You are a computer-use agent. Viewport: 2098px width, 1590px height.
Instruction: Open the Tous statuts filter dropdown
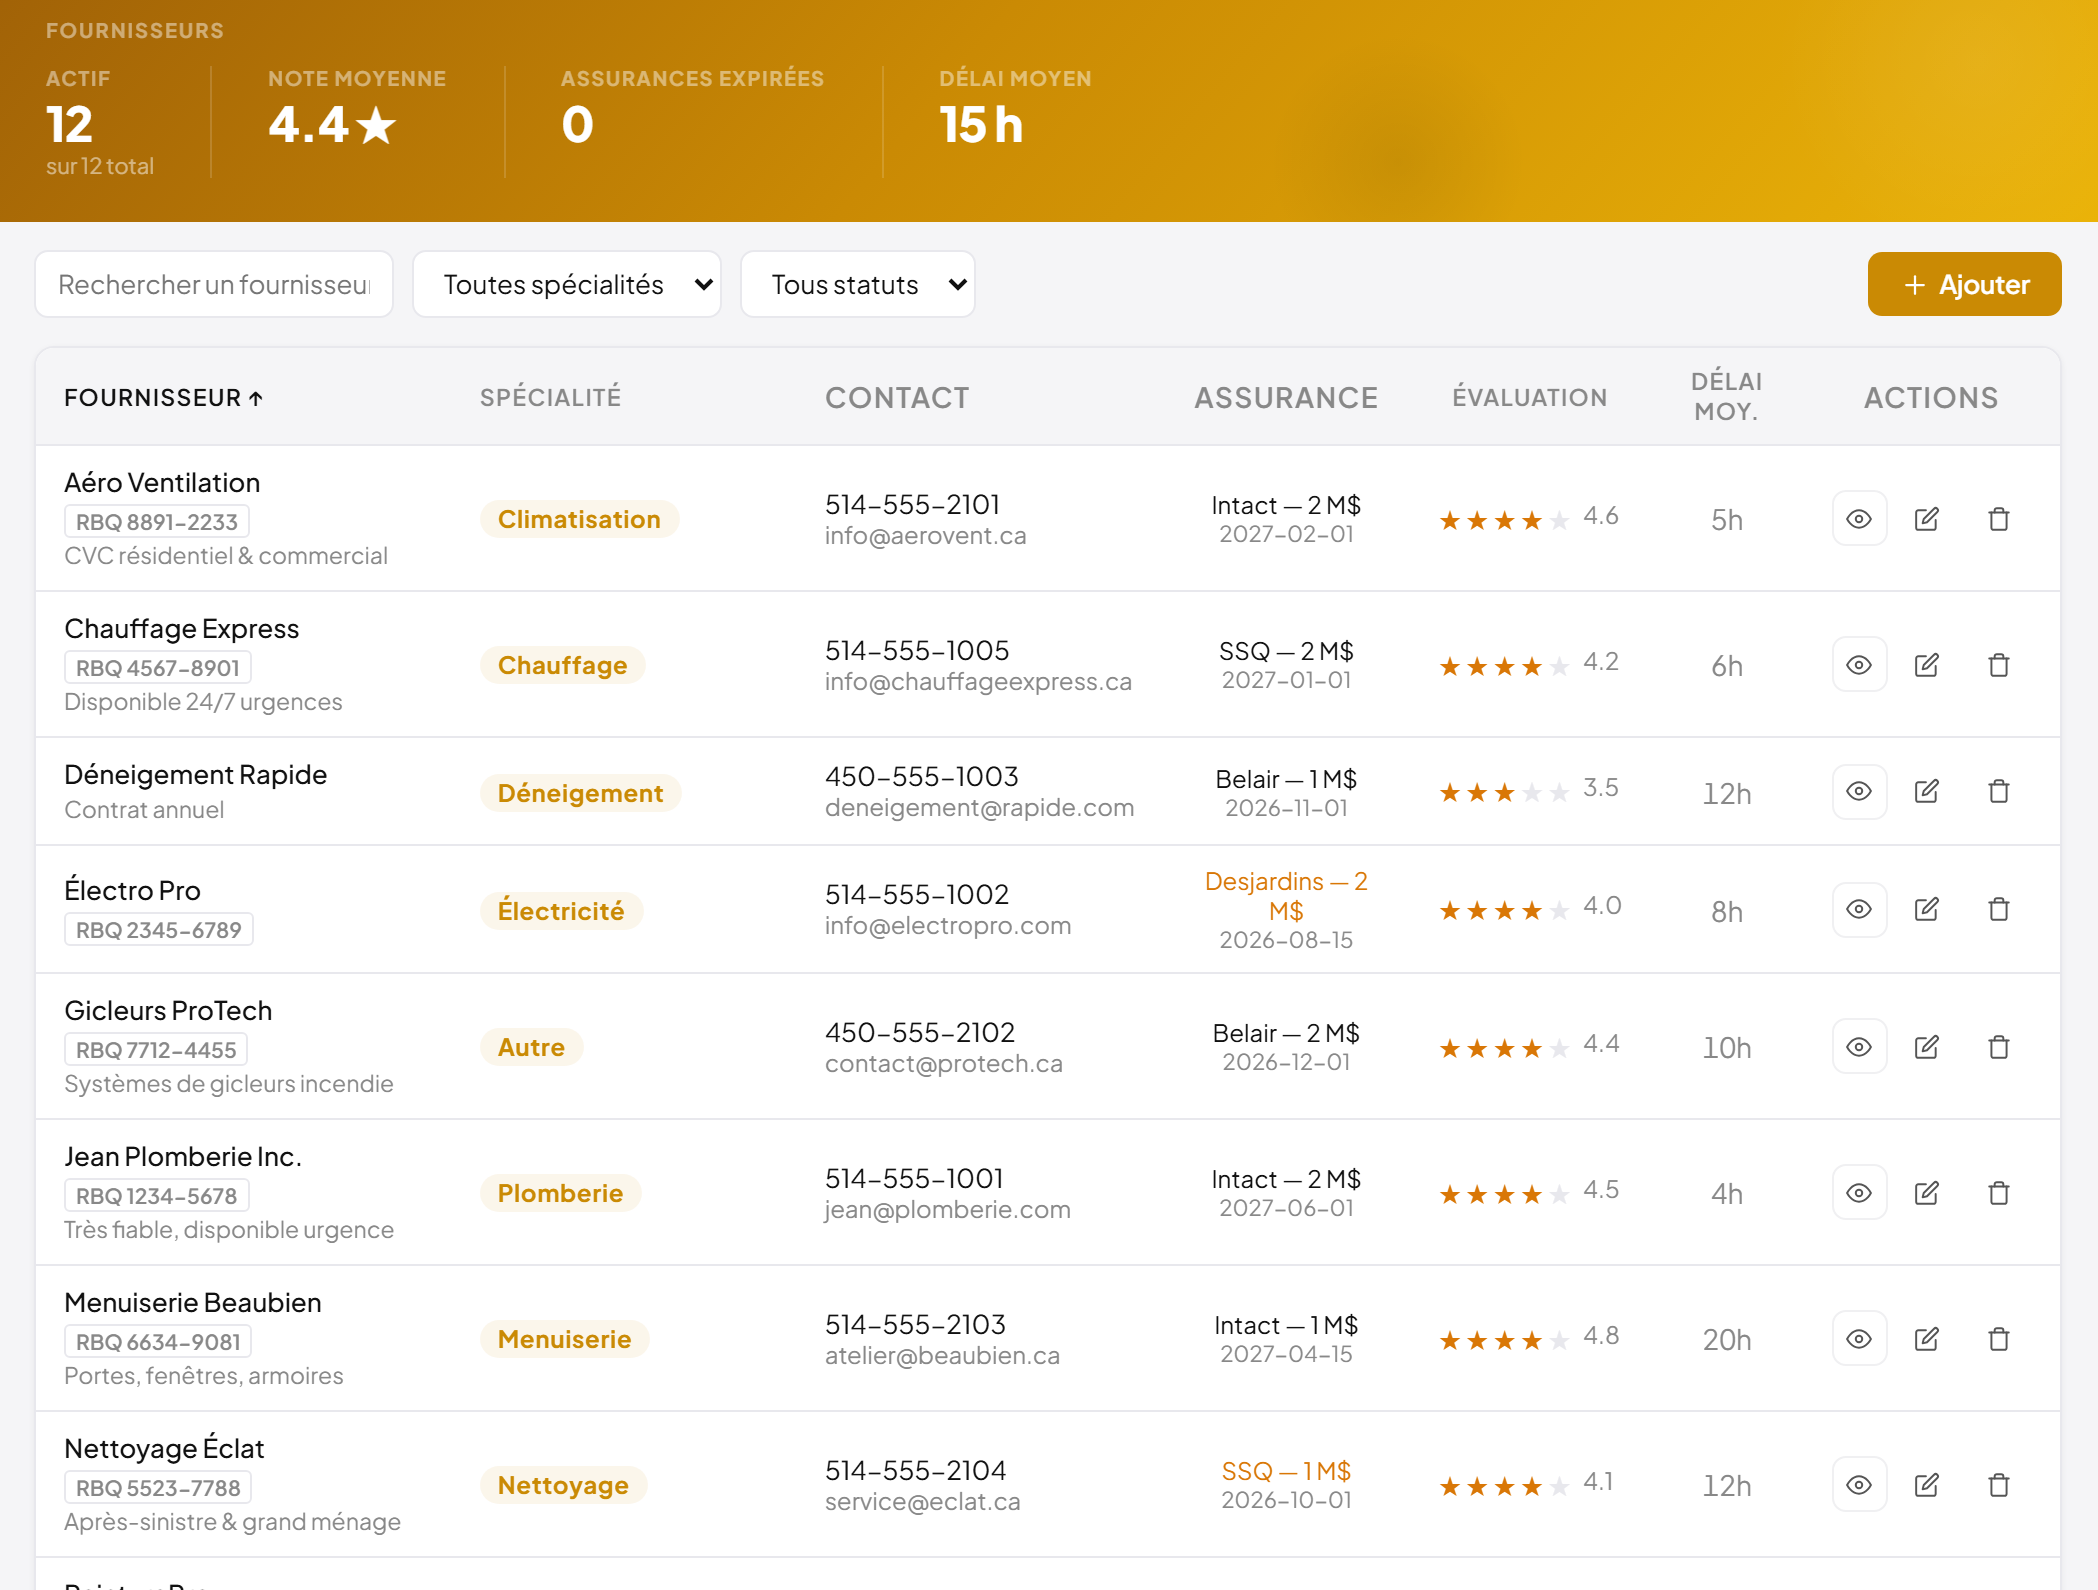pos(858,285)
